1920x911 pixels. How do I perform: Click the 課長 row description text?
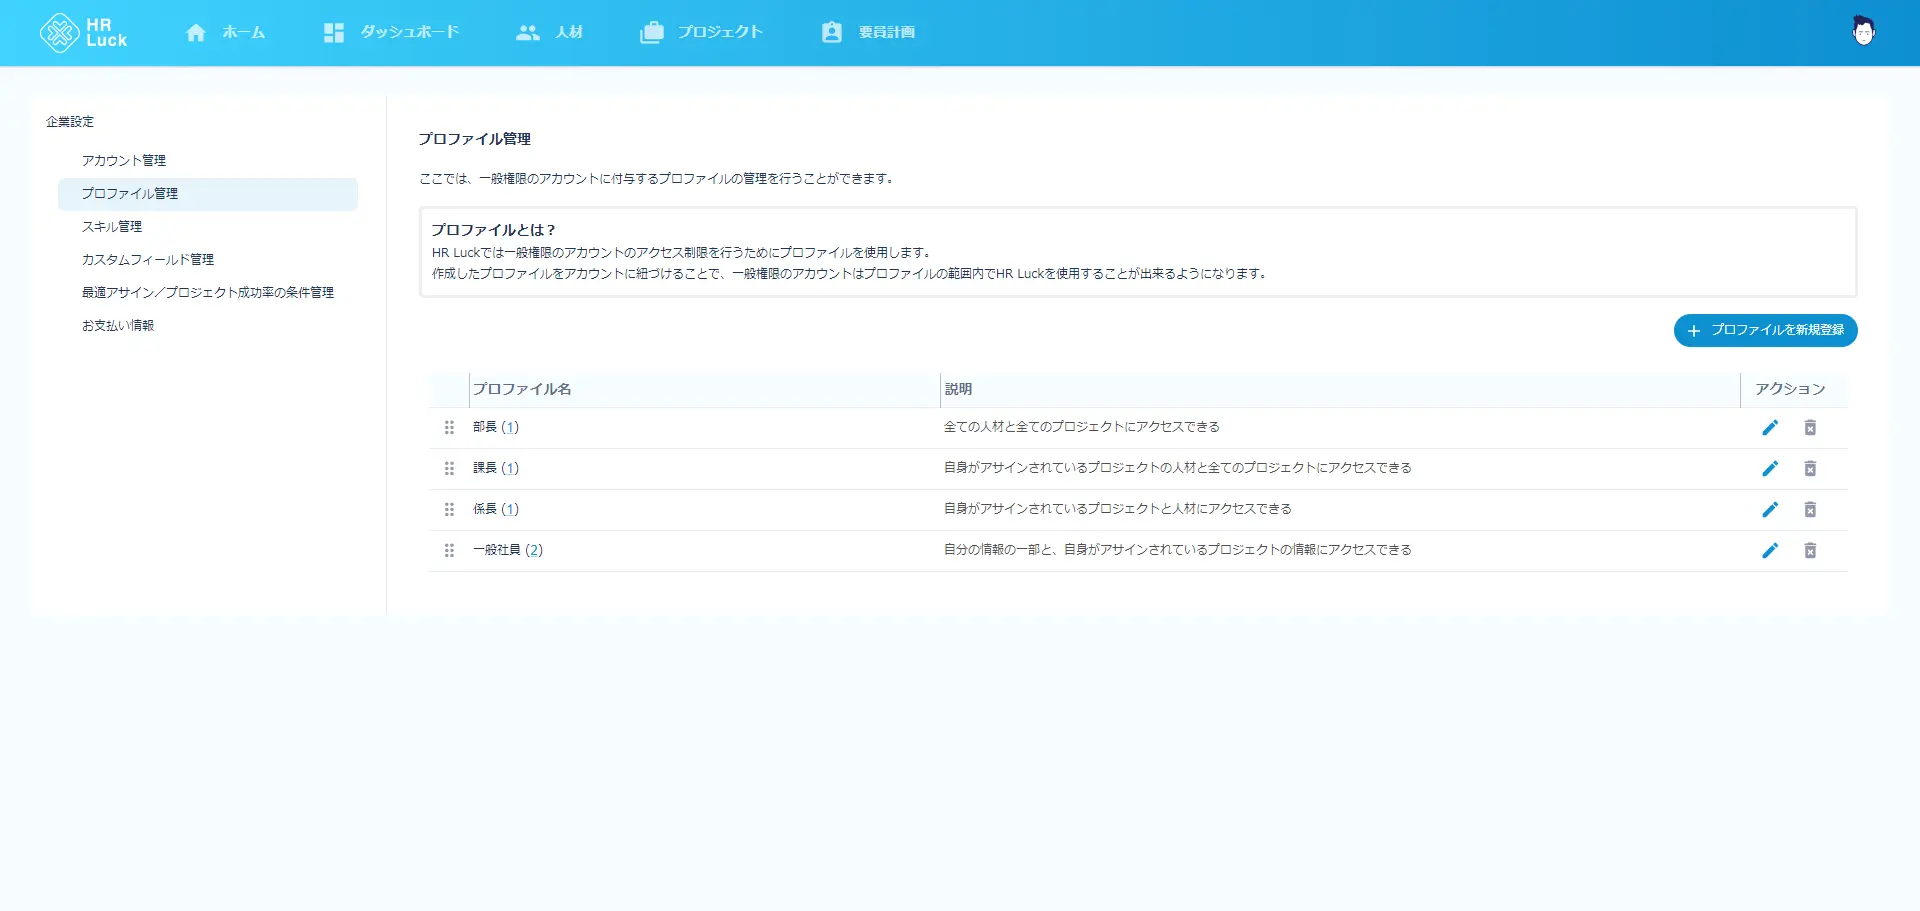click(1178, 468)
